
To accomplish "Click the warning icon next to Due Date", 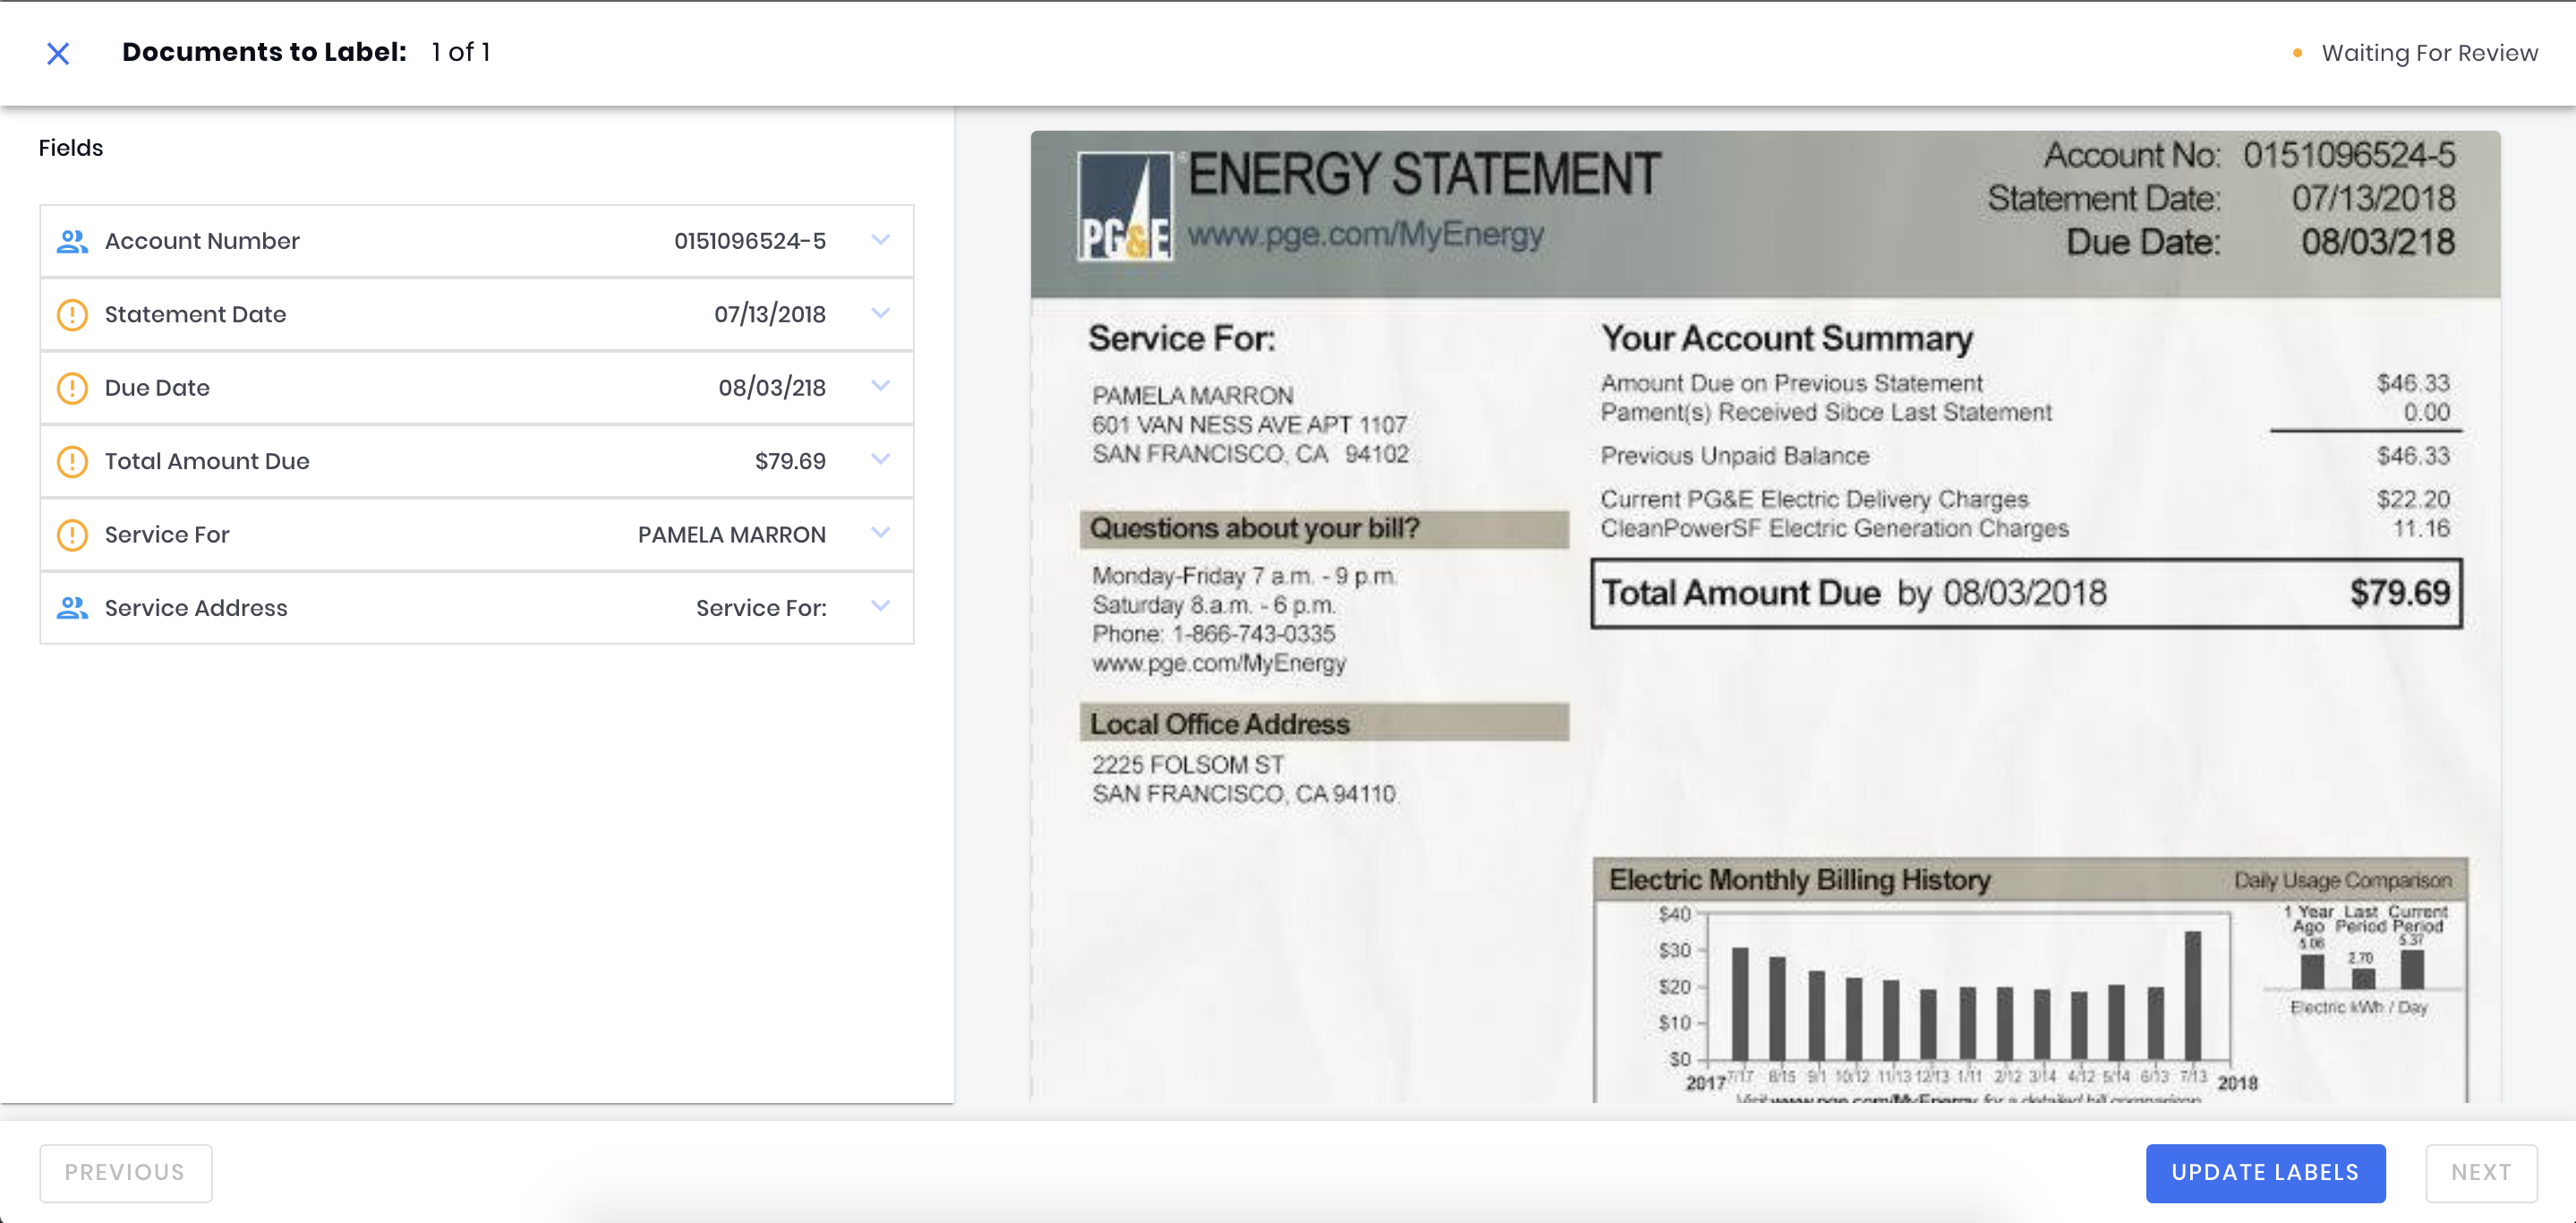I will tap(72, 388).
